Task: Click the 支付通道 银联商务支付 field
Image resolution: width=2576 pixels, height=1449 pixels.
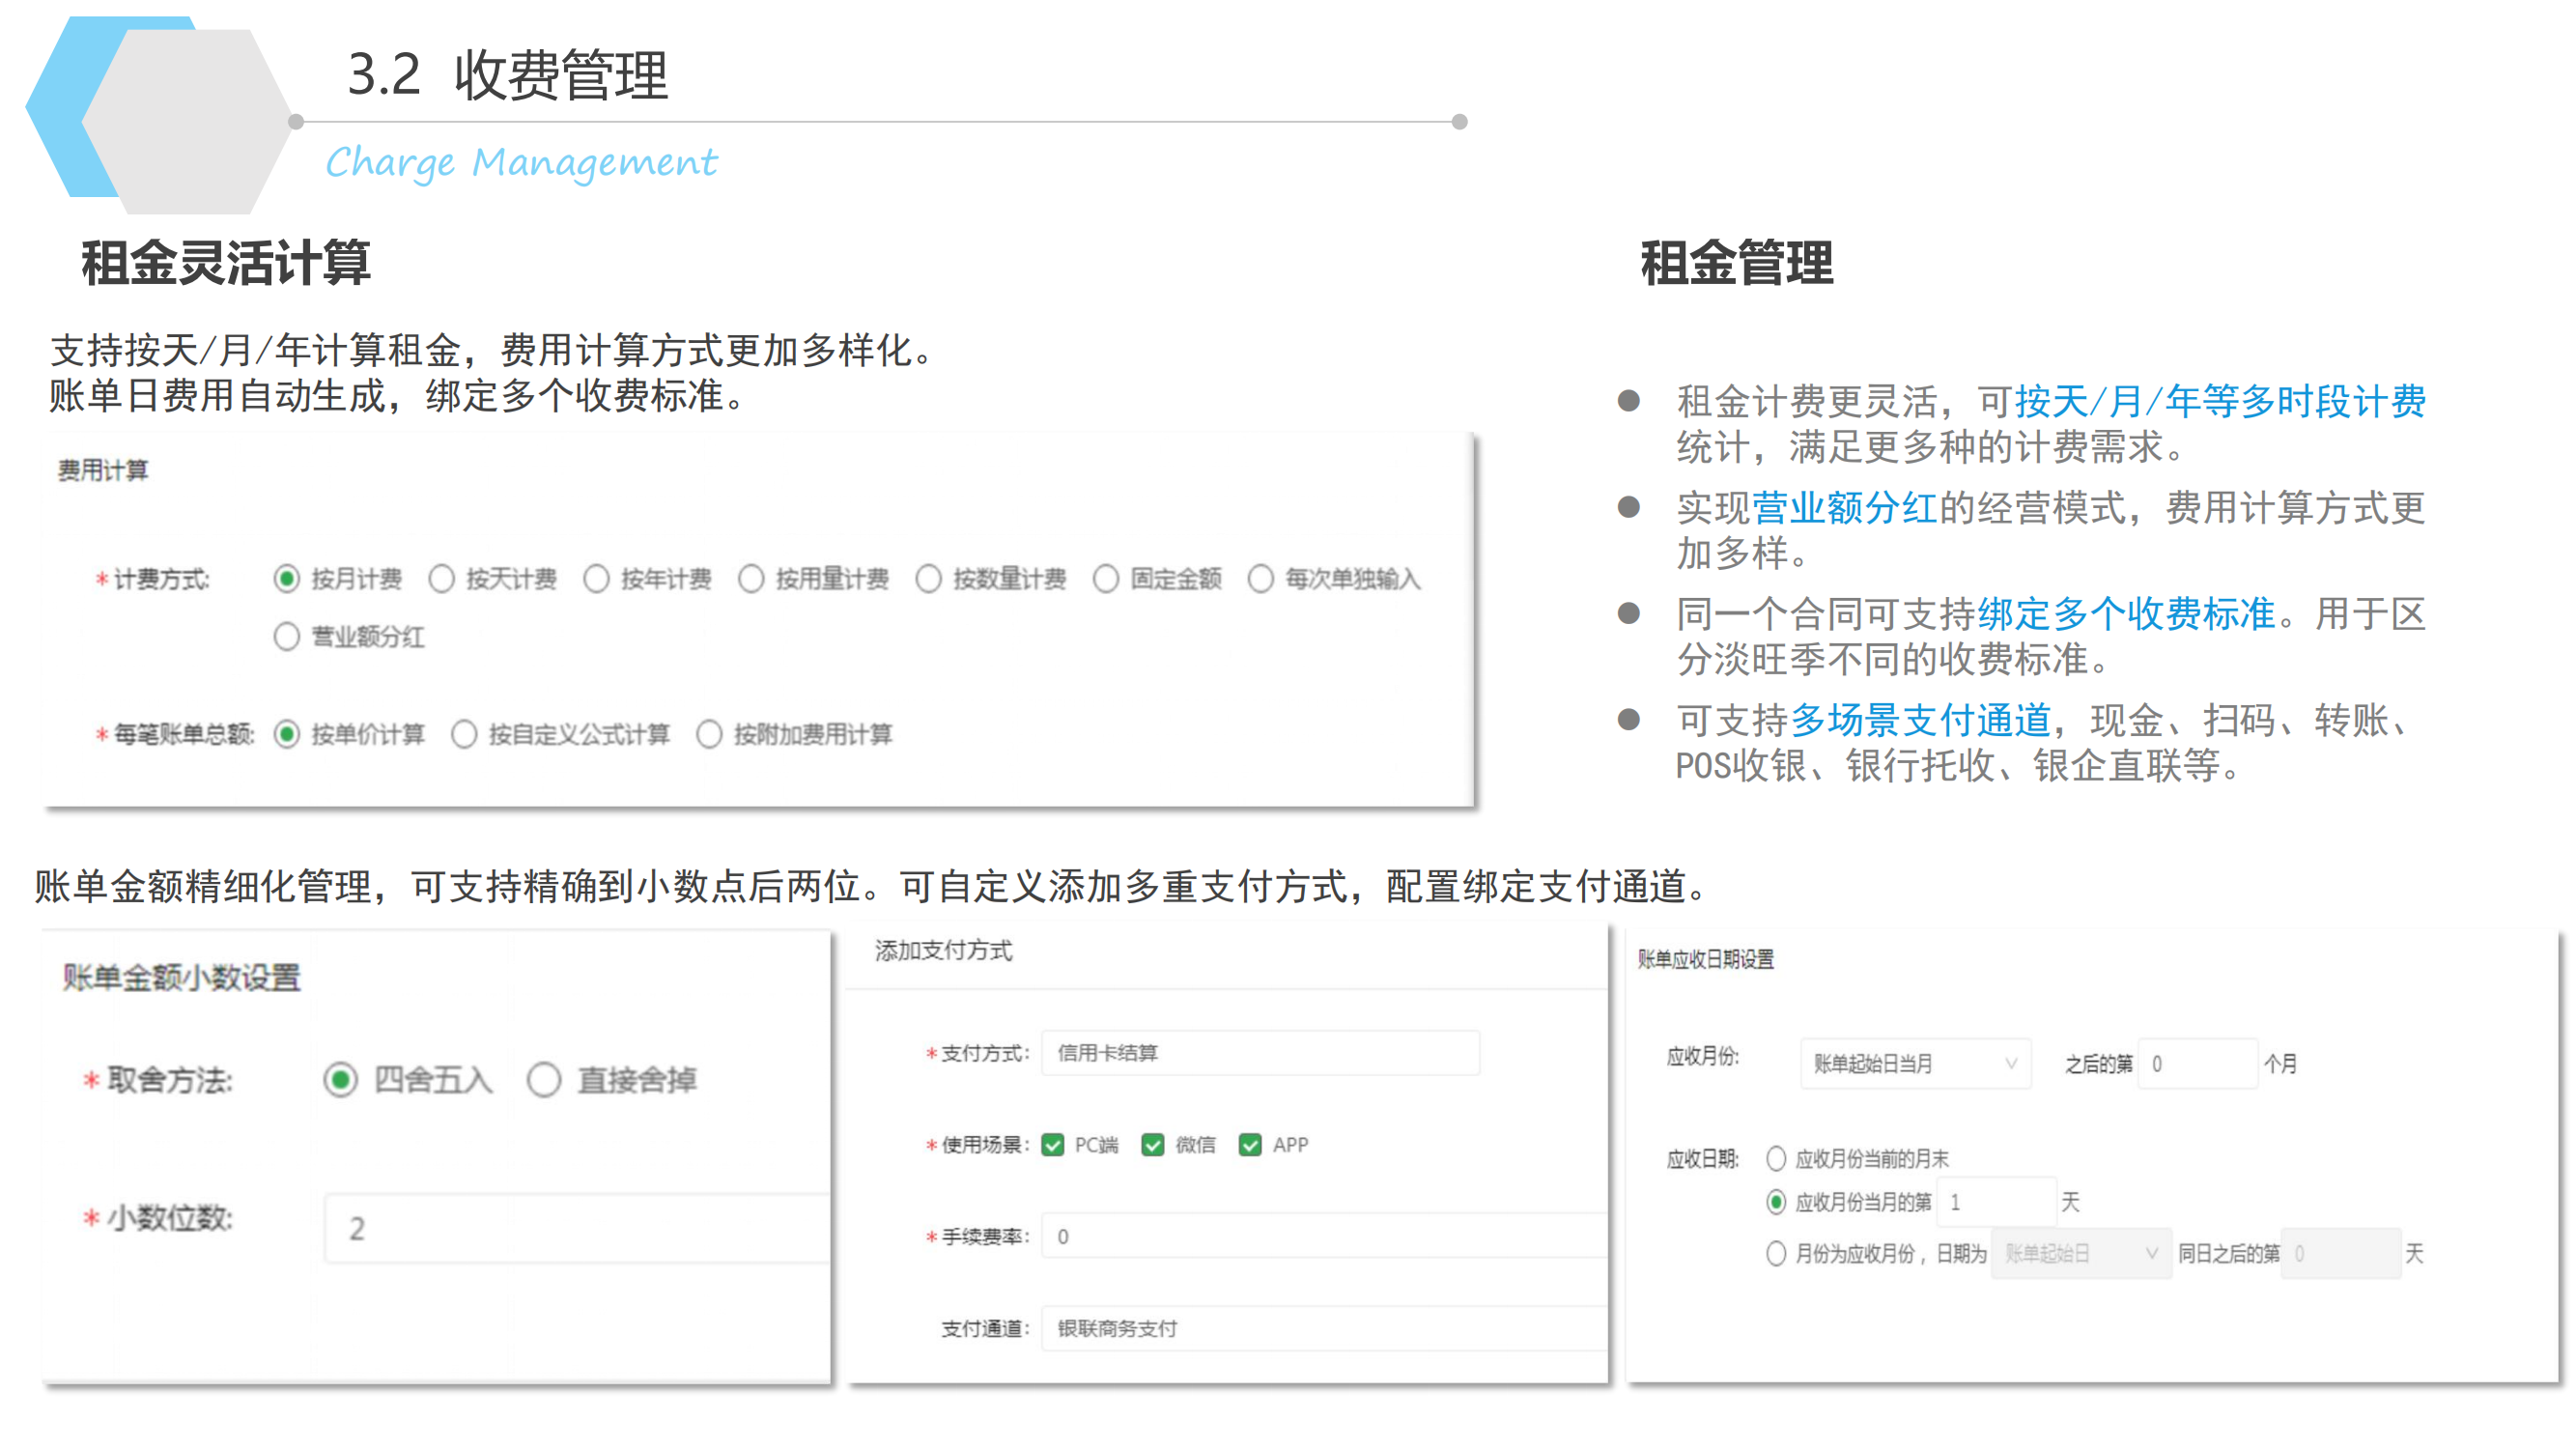Action: coord(1320,1329)
